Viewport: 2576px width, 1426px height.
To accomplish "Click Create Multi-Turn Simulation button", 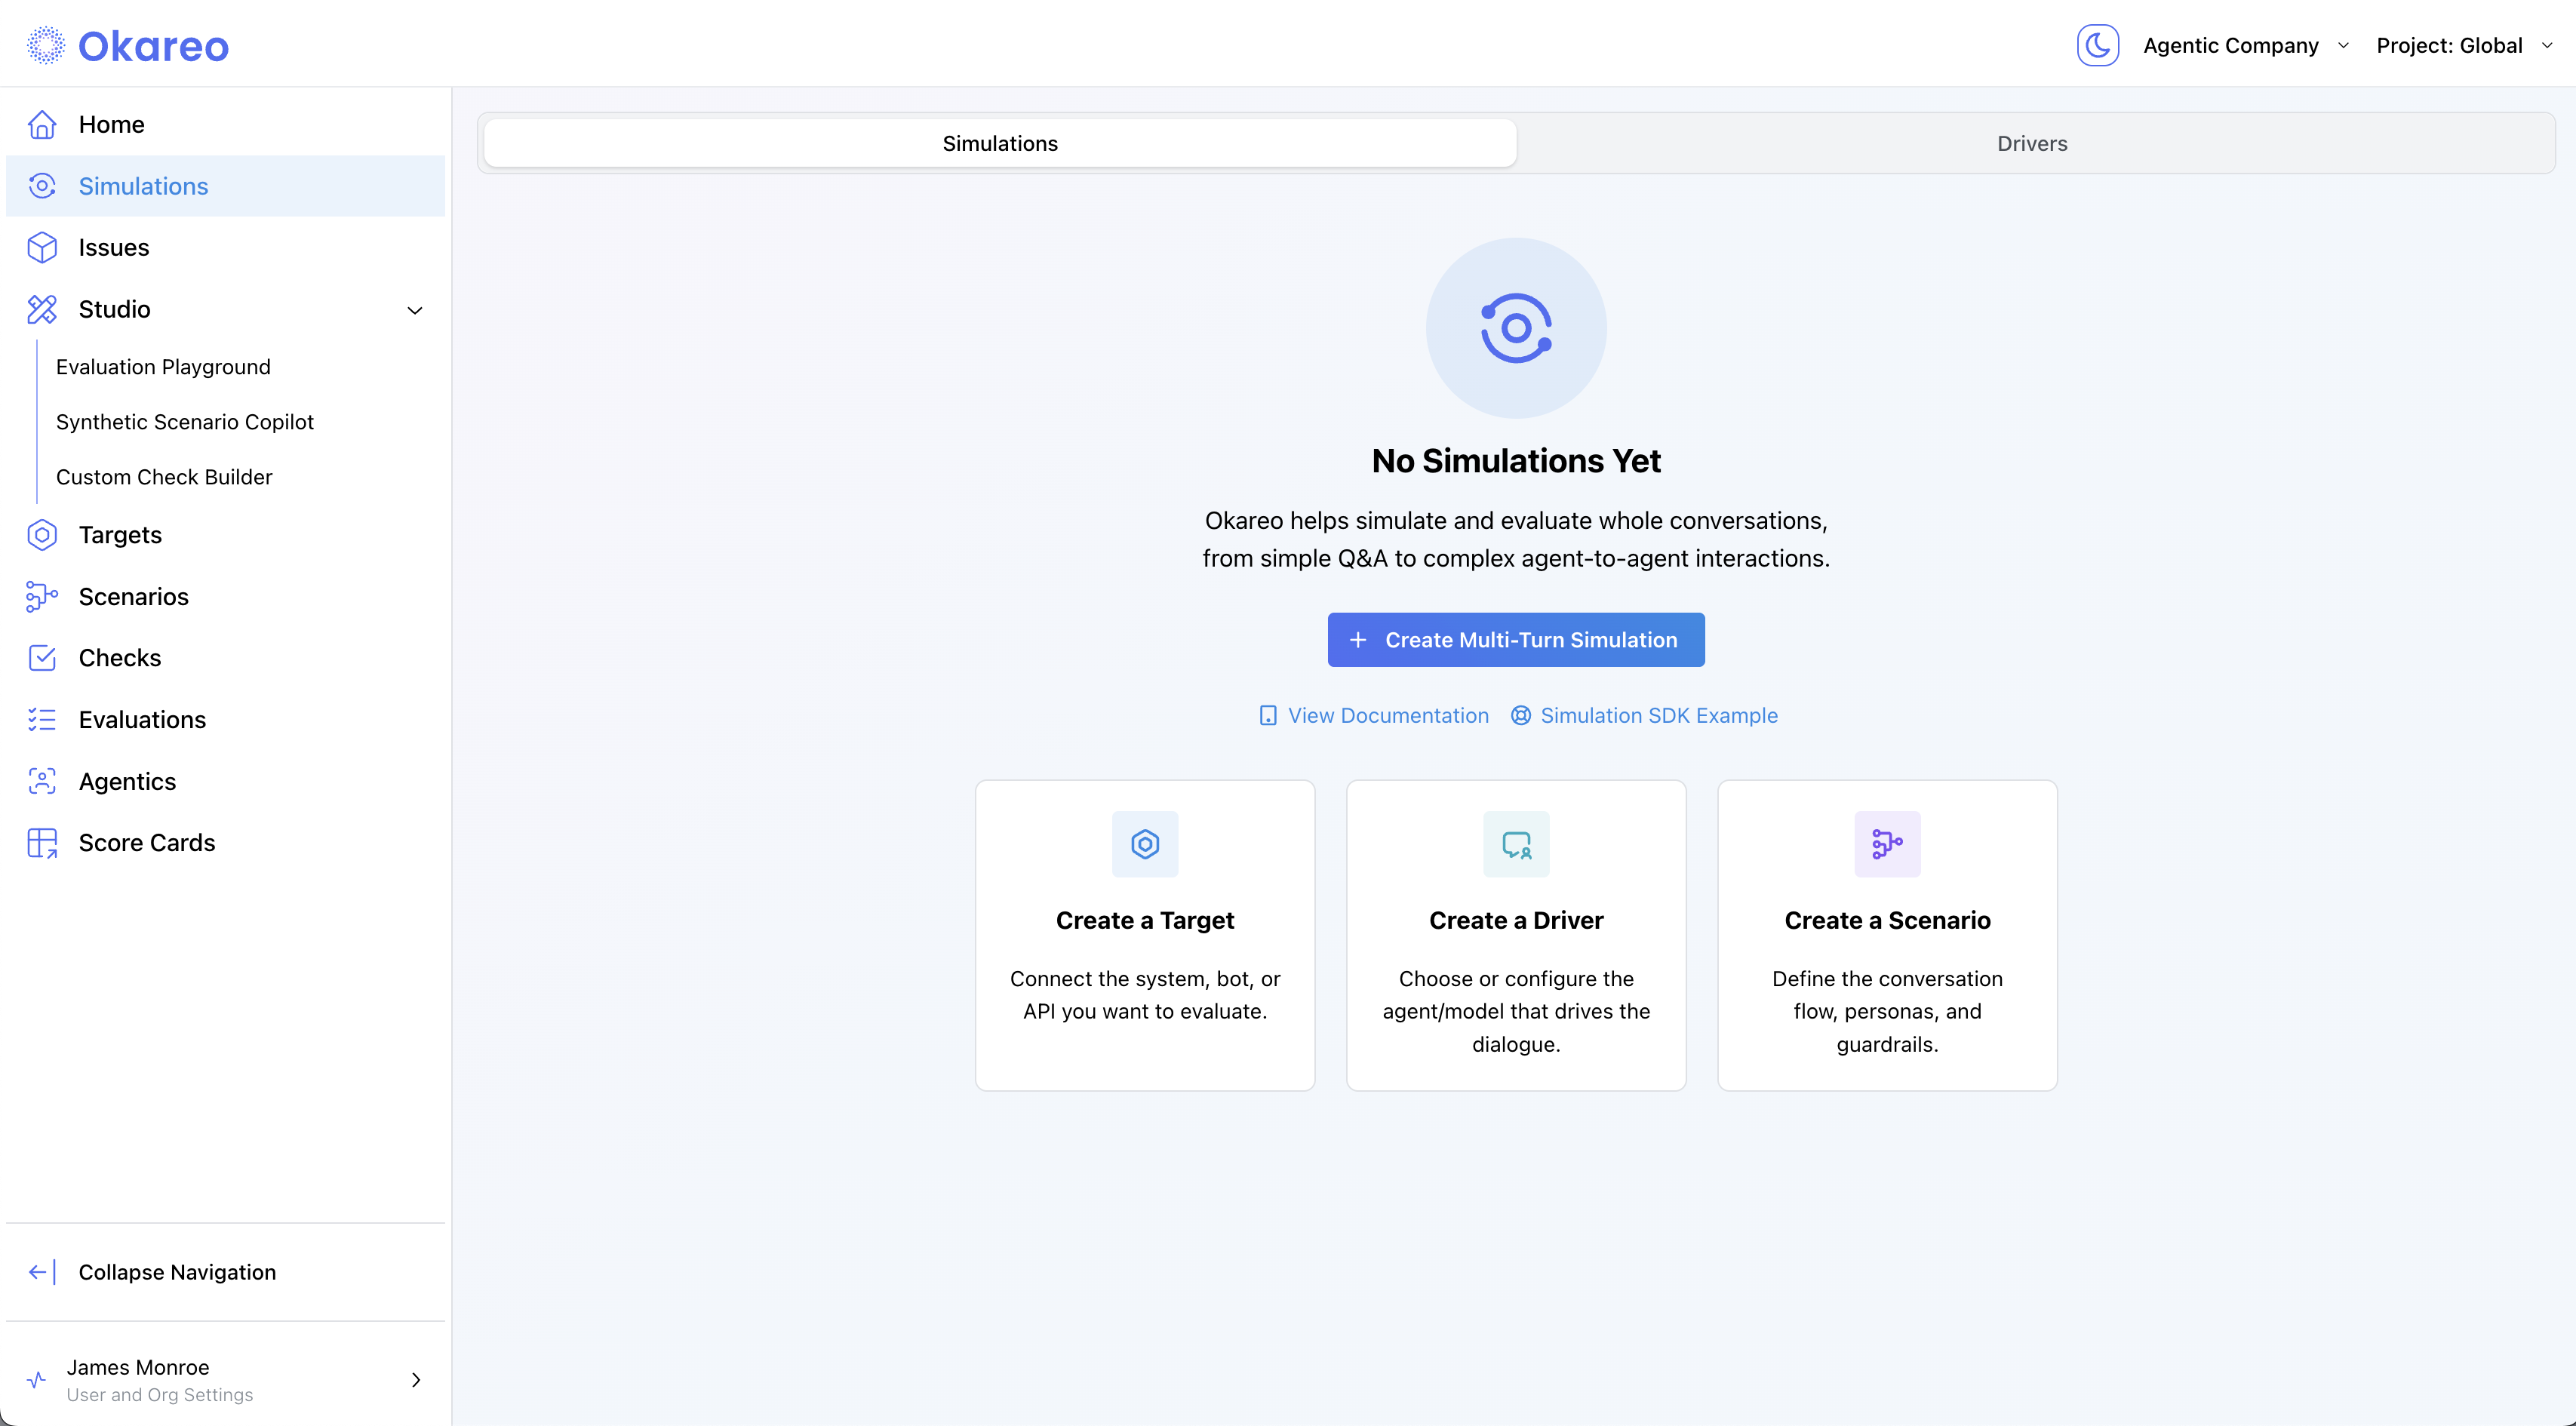I will tap(1515, 640).
